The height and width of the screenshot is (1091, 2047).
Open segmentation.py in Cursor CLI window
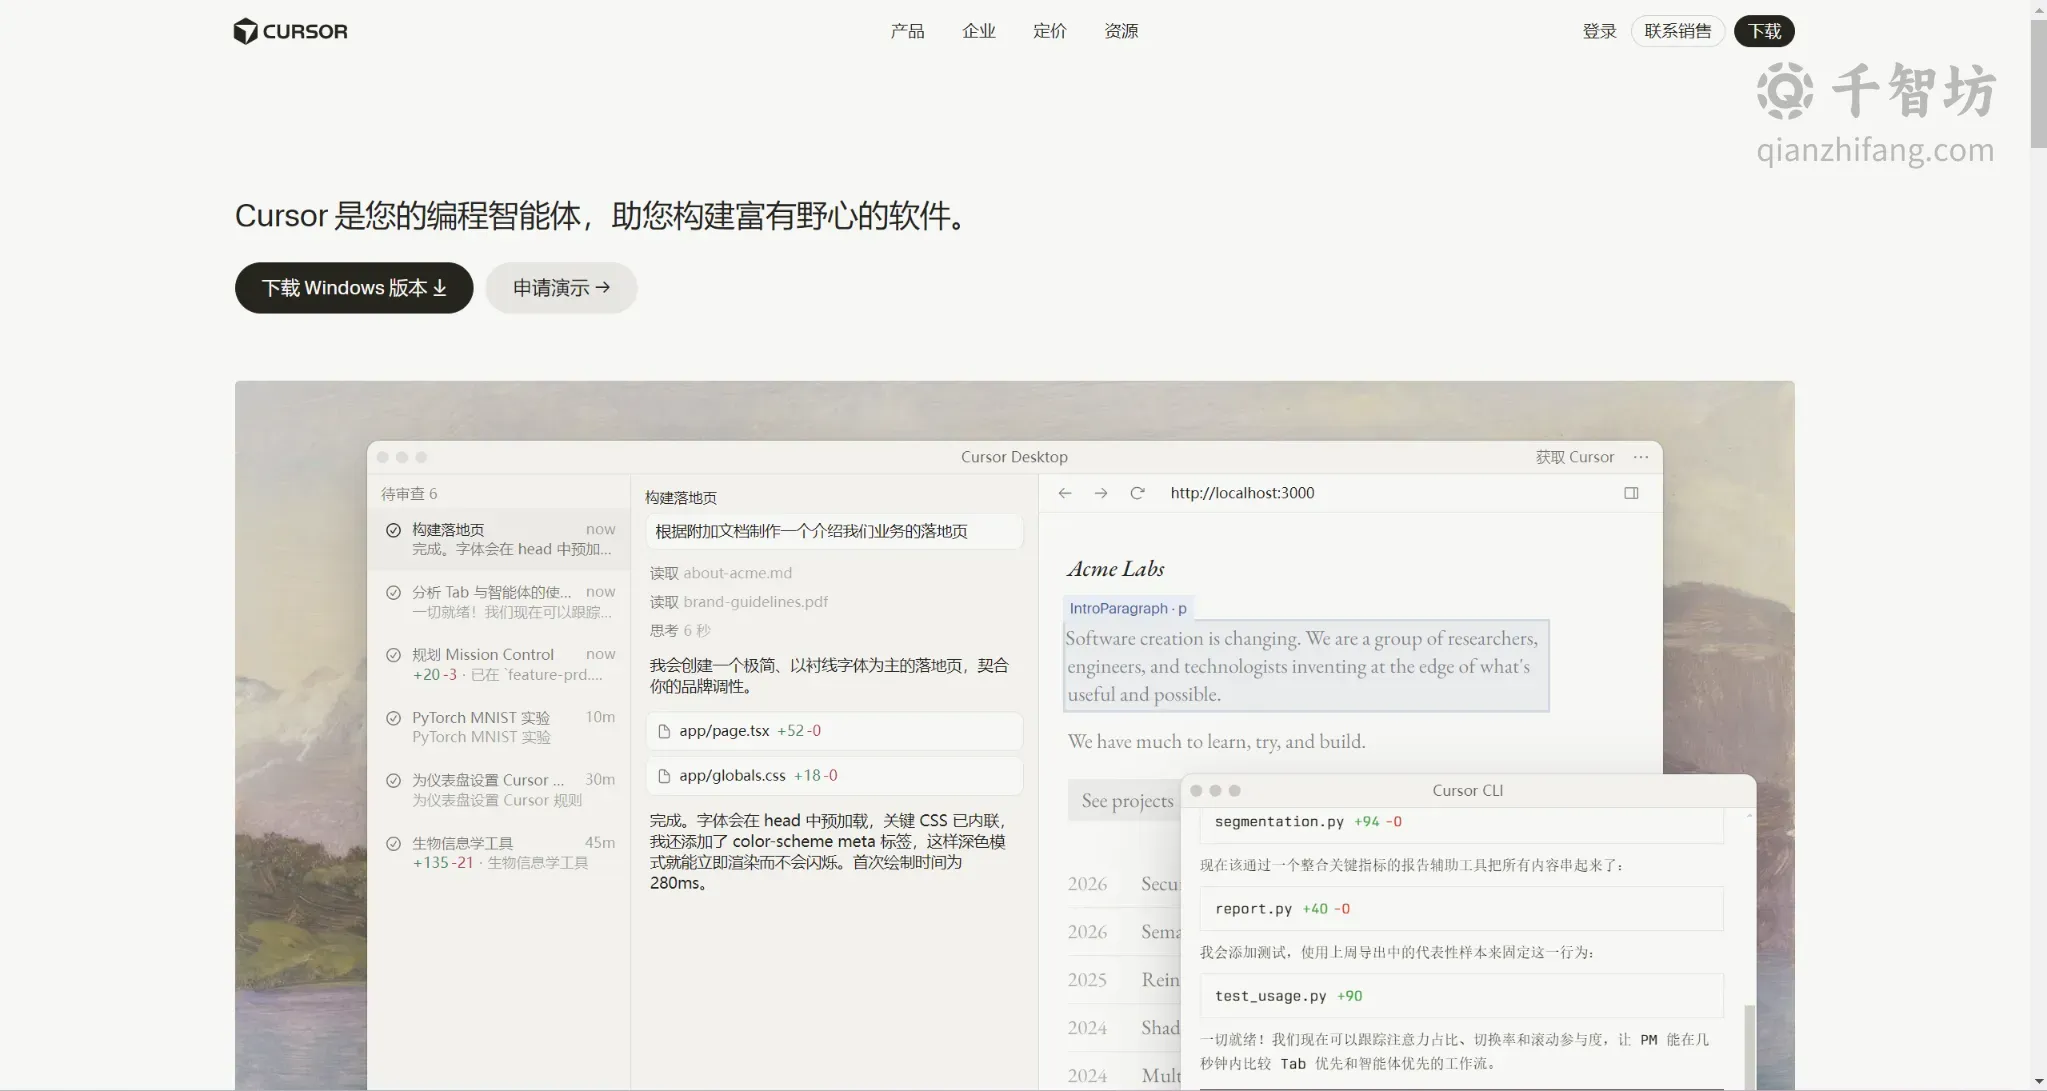[x=1461, y=822]
